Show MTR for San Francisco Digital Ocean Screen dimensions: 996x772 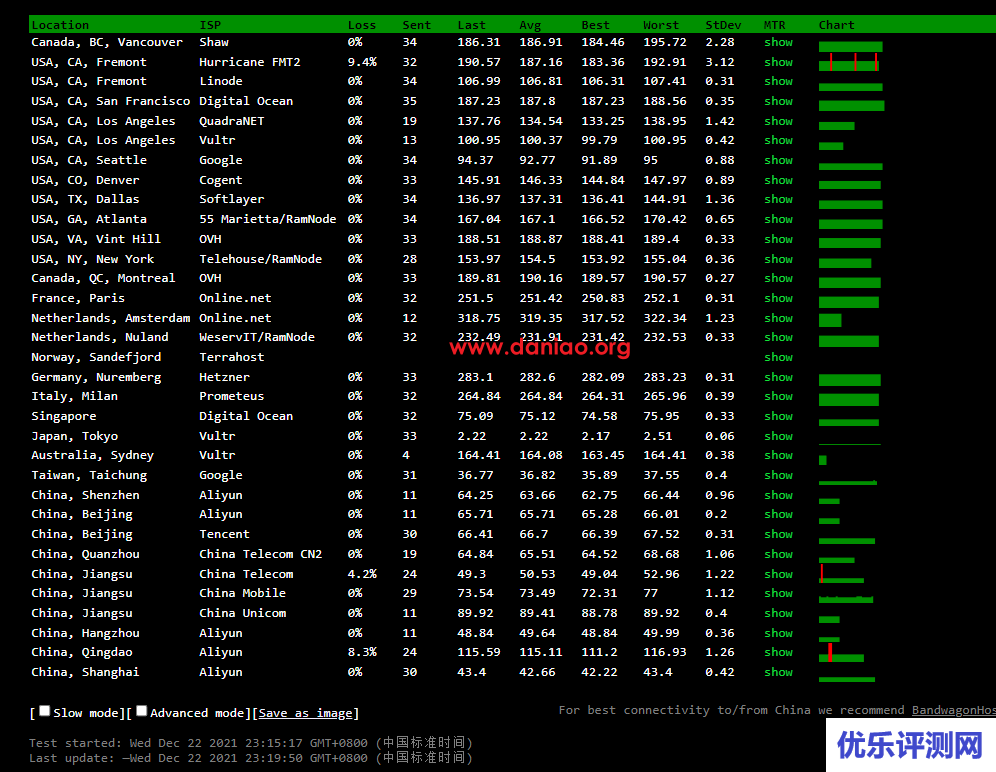(x=778, y=101)
